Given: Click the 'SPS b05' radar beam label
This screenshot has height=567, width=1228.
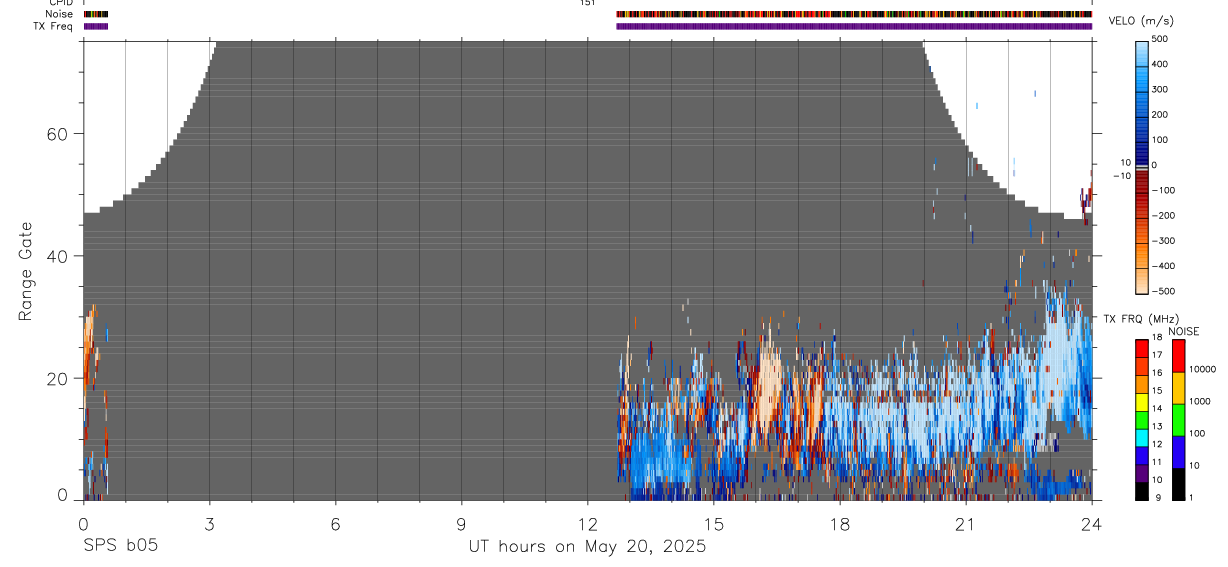Looking at the screenshot, I should (120, 546).
